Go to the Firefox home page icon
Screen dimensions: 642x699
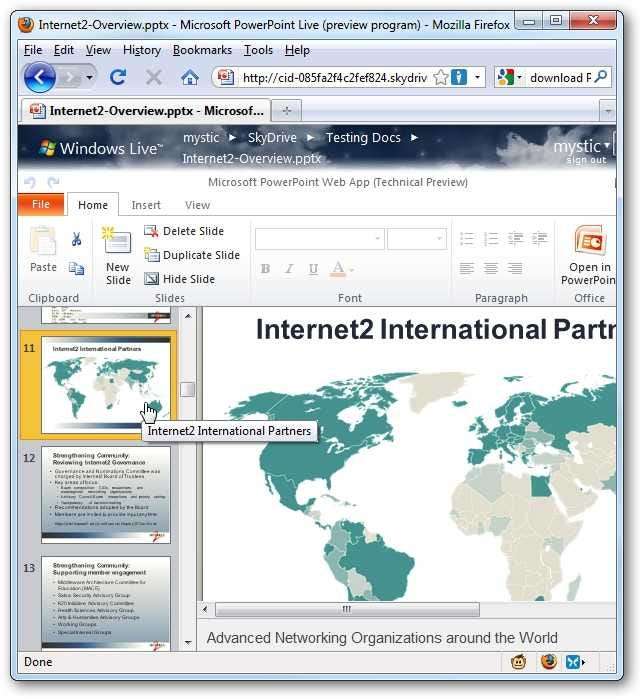190,78
